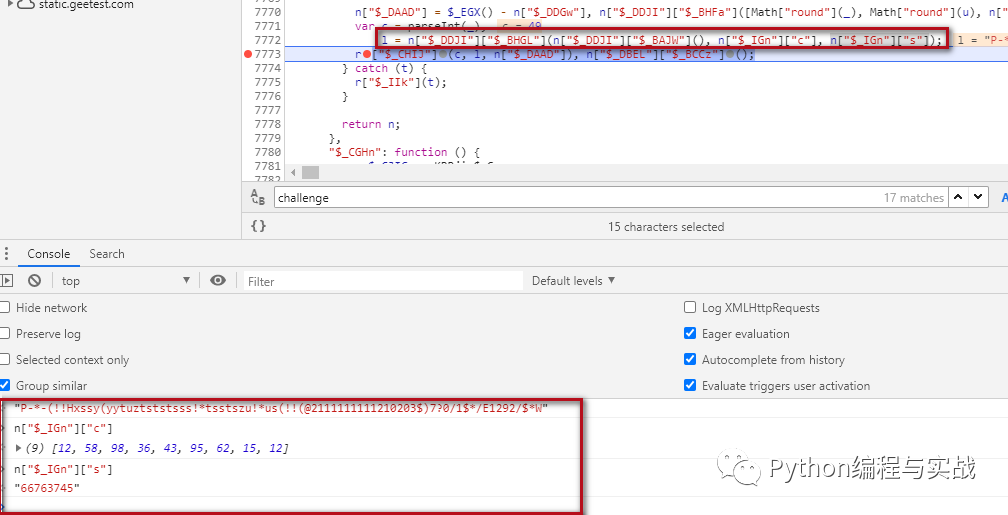The width and height of the screenshot is (1008, 515).
Task: Click line number 7770 gutter
Action: click(267, 12)
